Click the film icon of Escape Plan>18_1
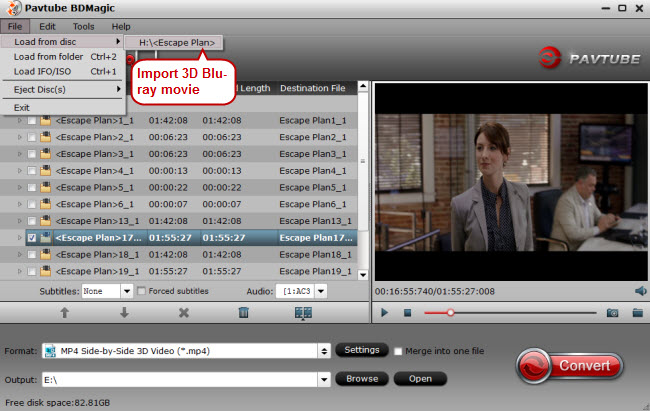The image size is (650, 411). [46, 255]
